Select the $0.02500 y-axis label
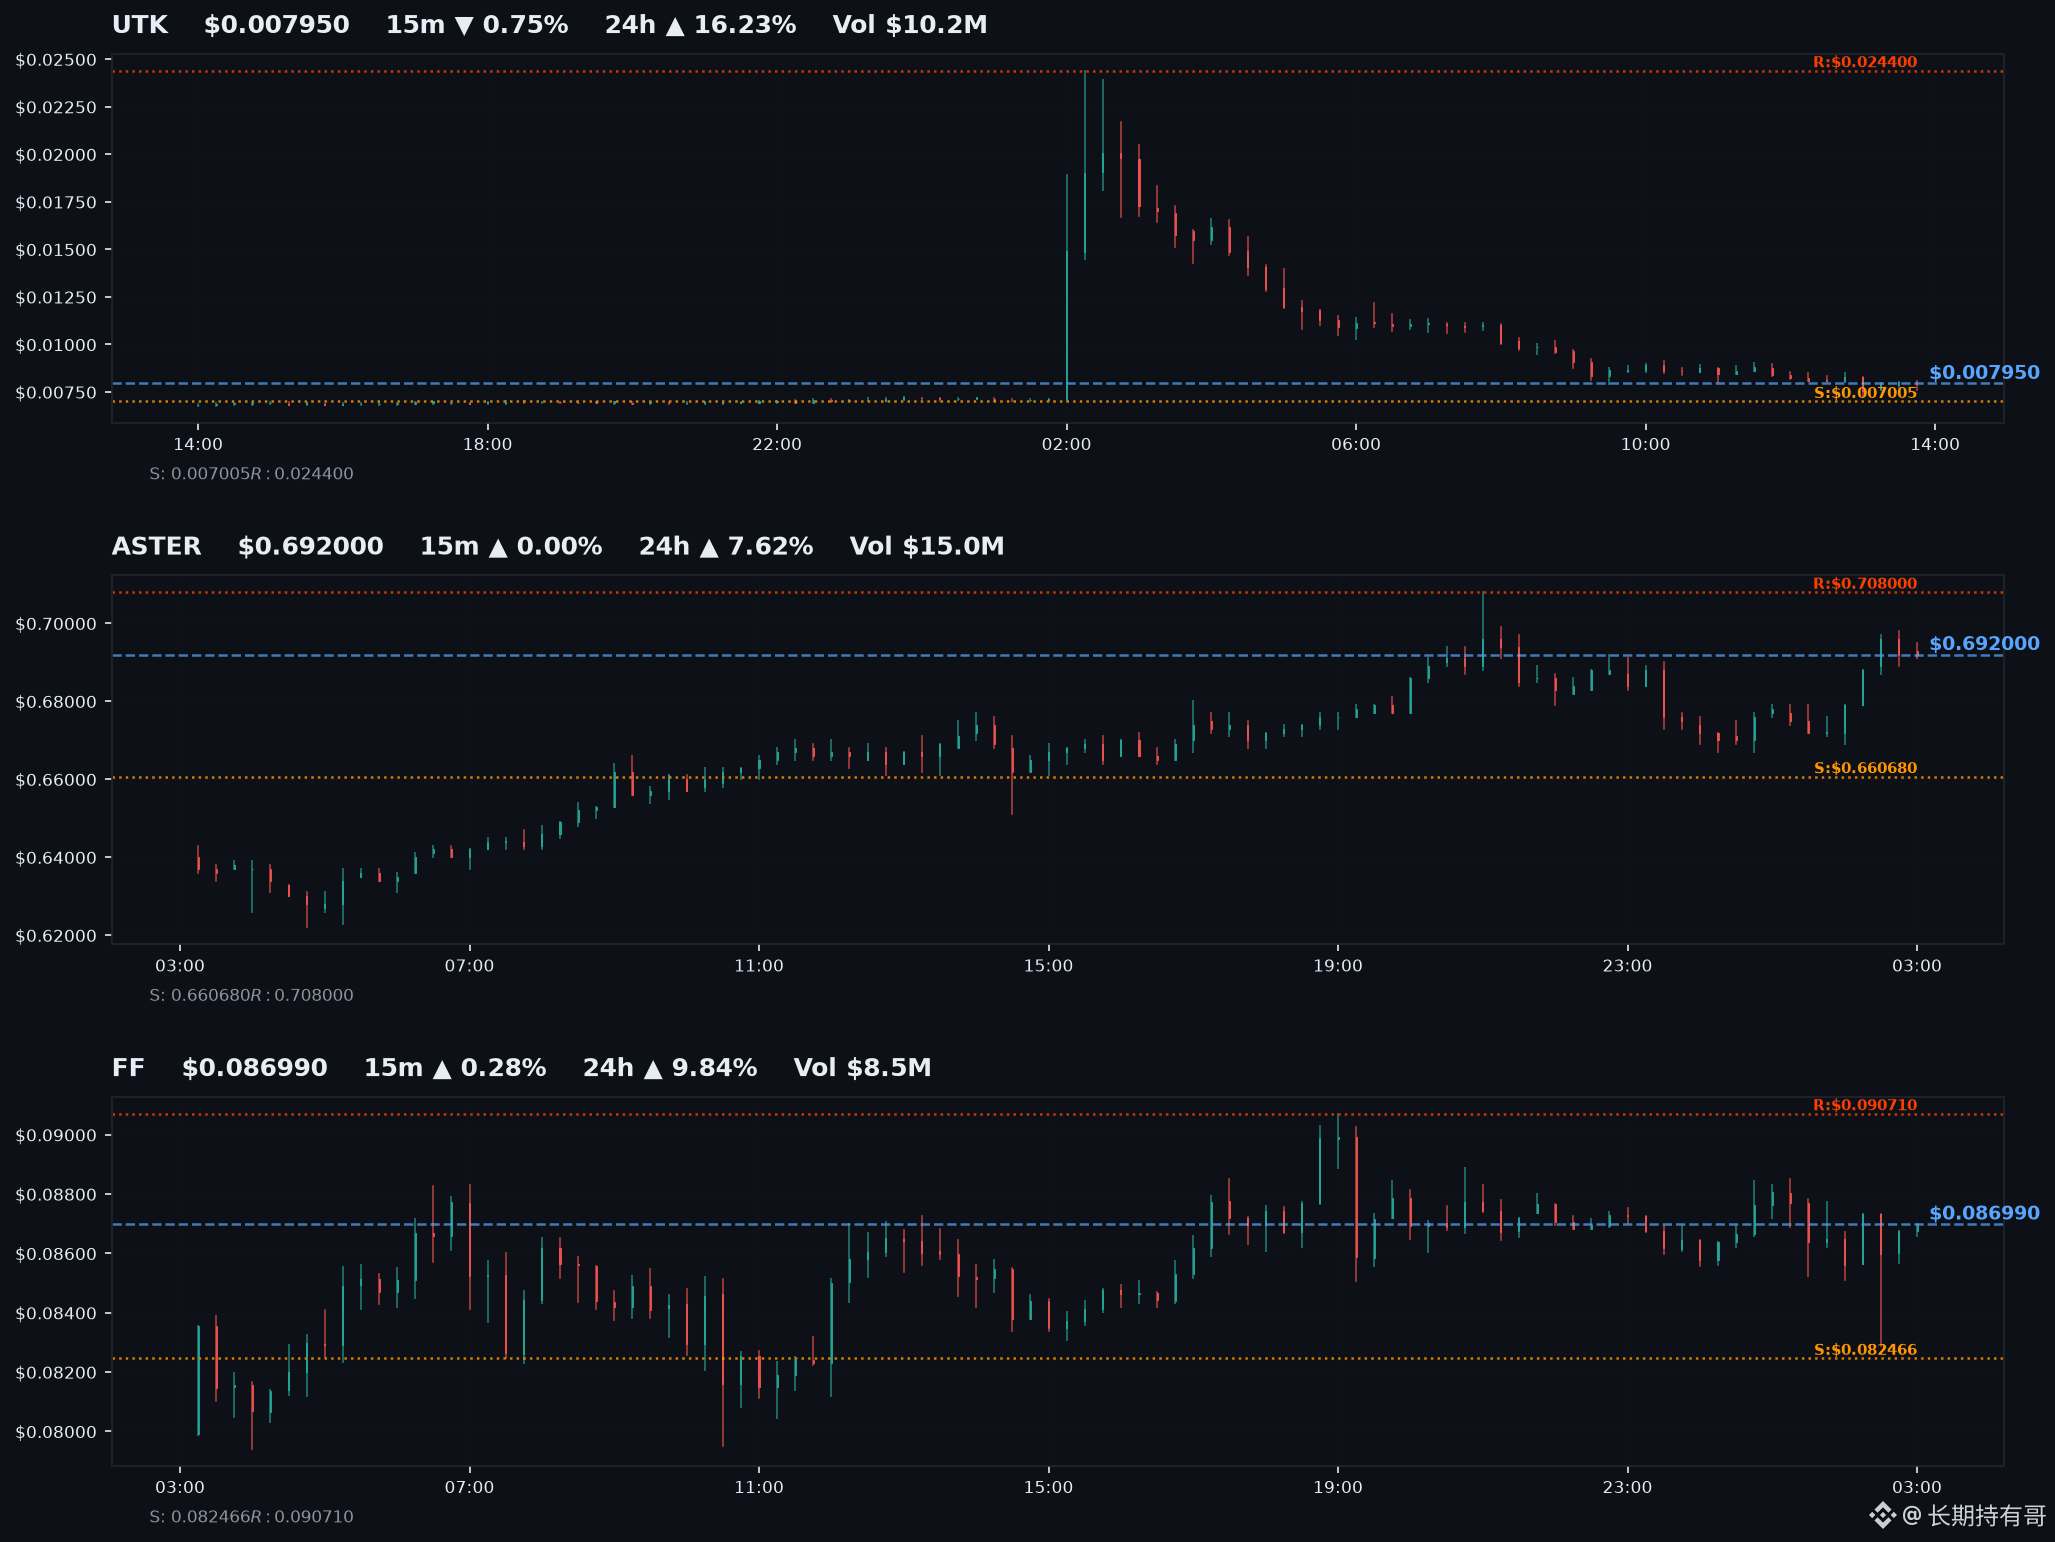Image resolution: width=2055 pixels, height=1542 pixels. coord(56,60)
